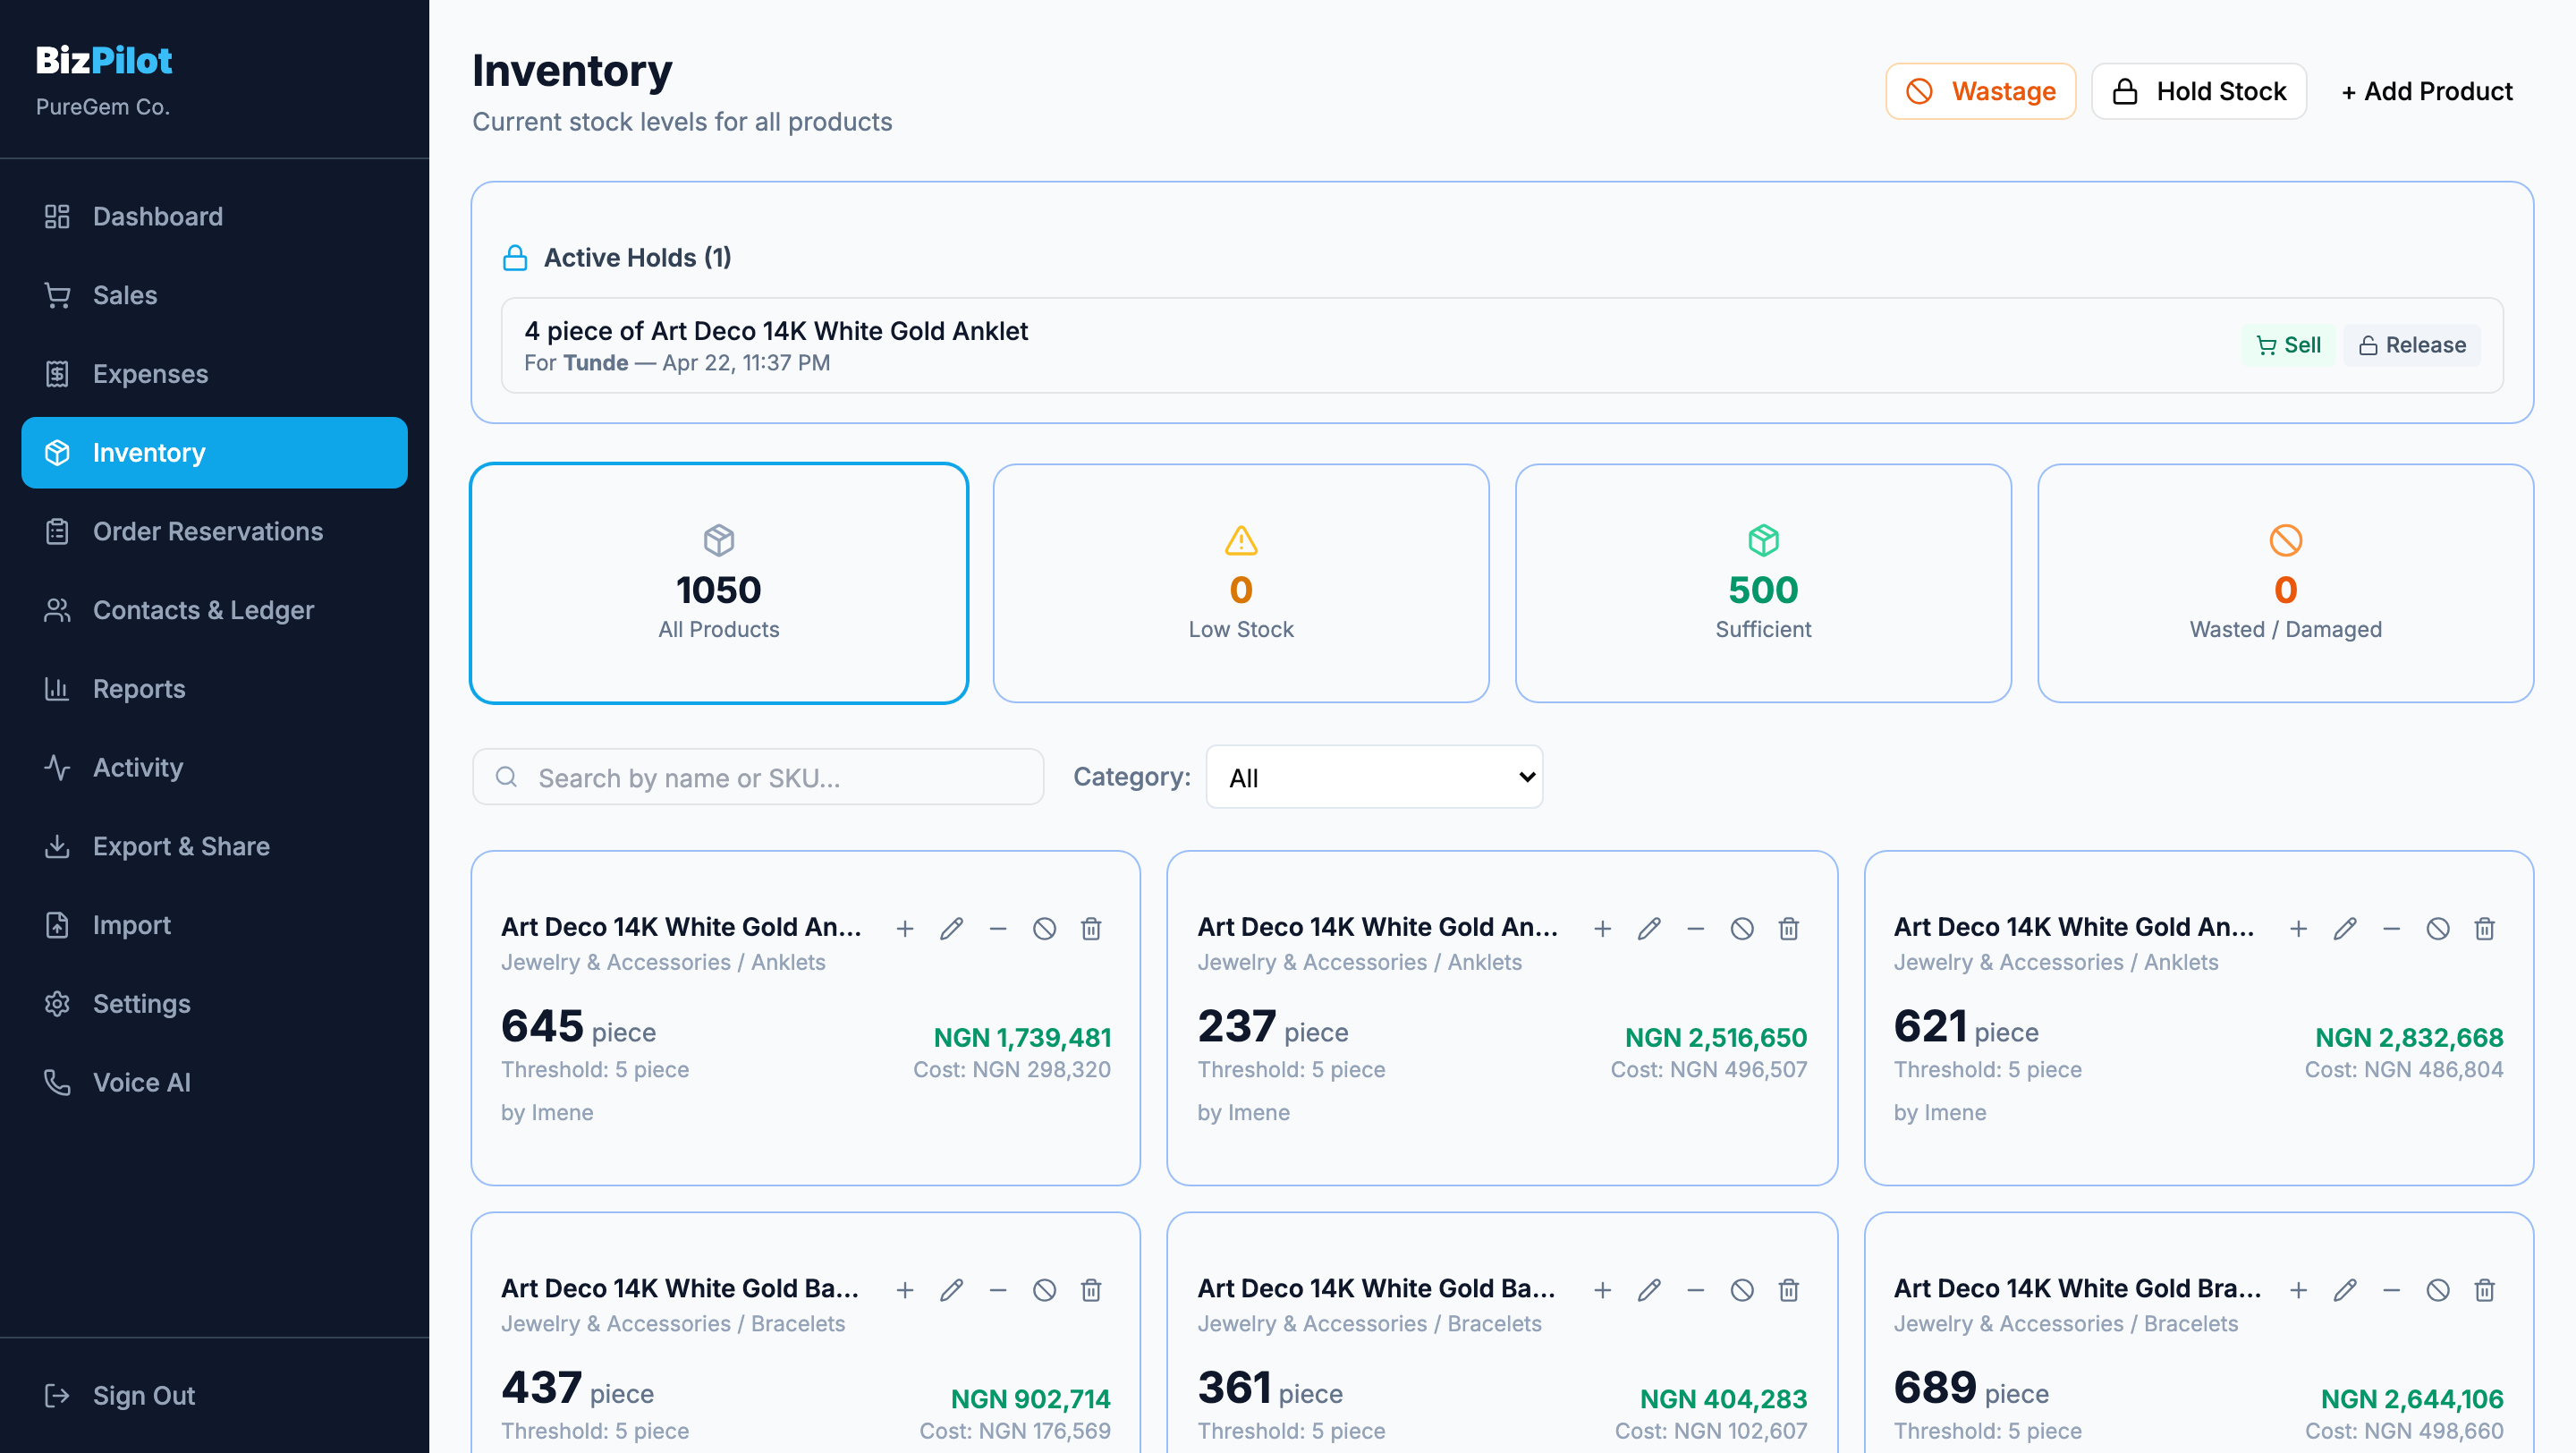Viewport: 2576px width, 1453px height.
Task: Delete the 689 piece bracelet product
Action: click(x=2484, y=1290)
